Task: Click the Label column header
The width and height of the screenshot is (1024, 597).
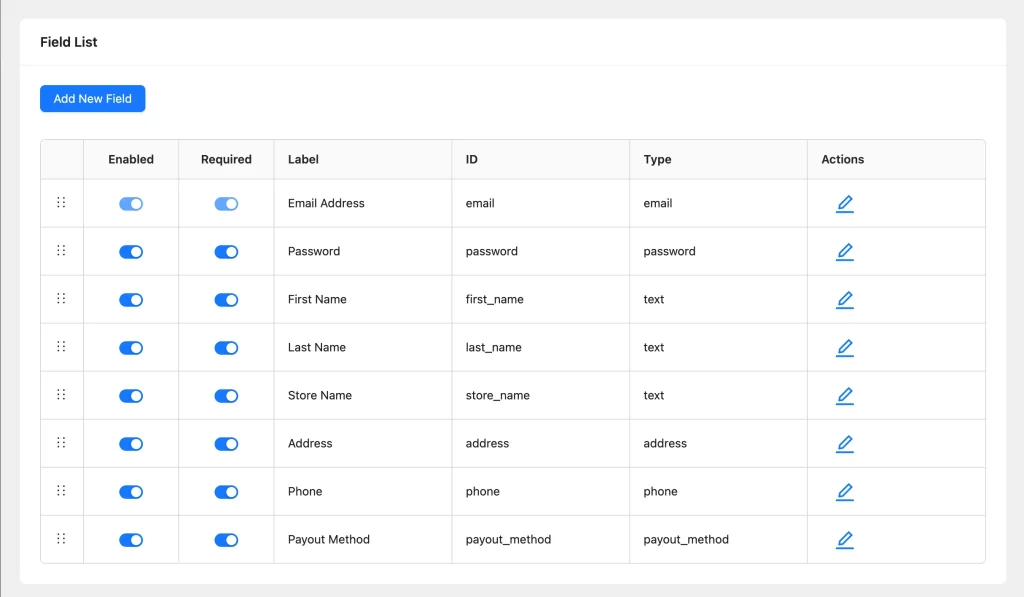Action: coord(304,159)
